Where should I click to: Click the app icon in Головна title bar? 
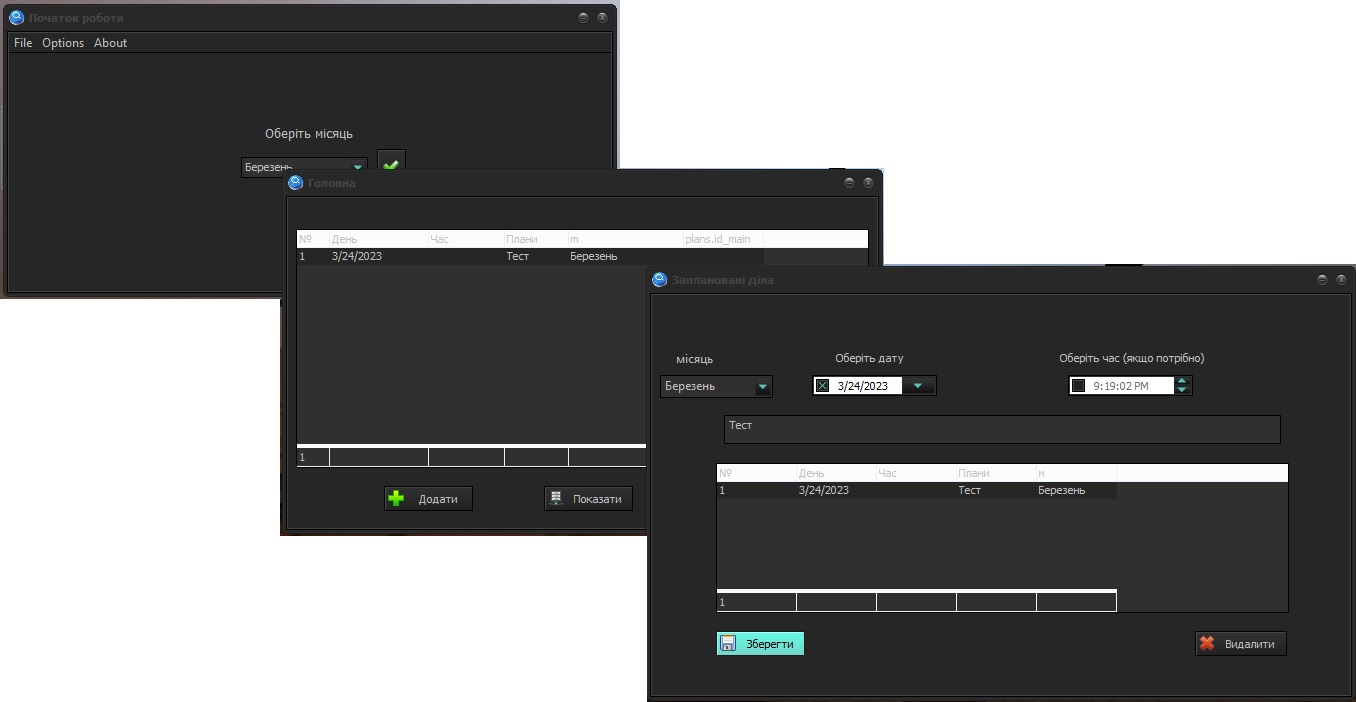point(295,183)
